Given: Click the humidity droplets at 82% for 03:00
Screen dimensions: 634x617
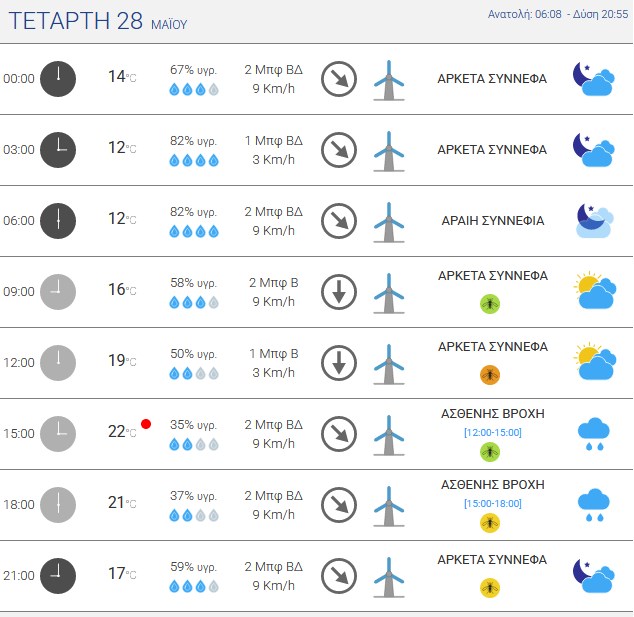Looking at the screenshot, I should tap(194, 161).
